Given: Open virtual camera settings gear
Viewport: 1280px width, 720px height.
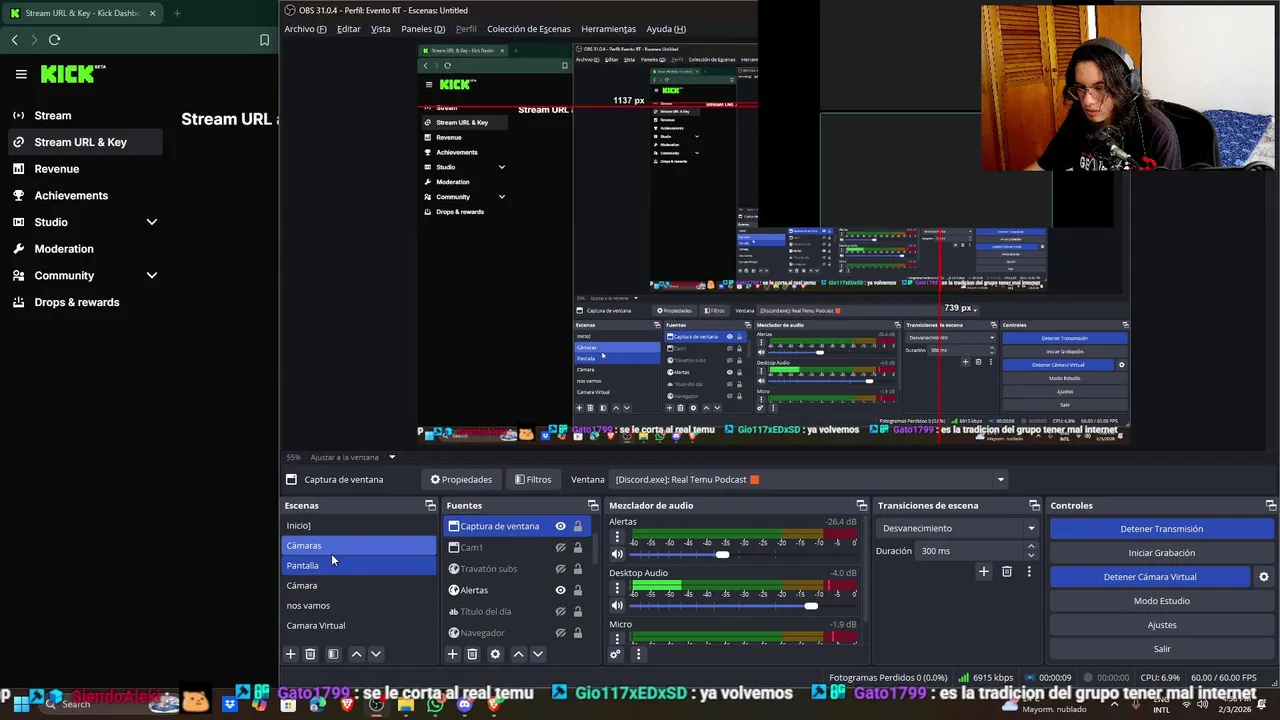Looking at the screenshot, I should pyautogui.click(x=1264, y=577).
